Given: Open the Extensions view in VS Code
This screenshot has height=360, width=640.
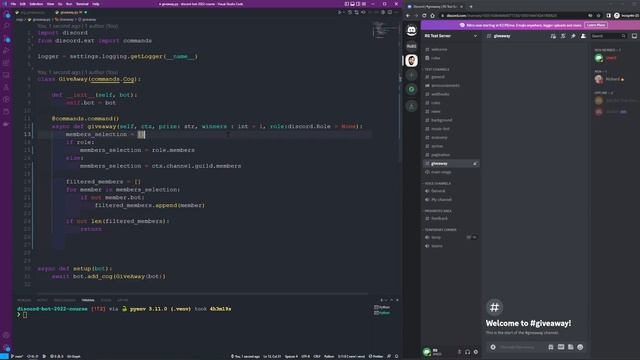Looking at the screenshot, I should coord(7,63).
